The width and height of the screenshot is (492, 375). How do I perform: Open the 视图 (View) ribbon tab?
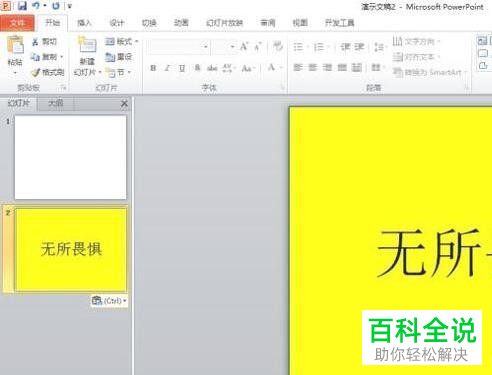(x=300, y=23)
